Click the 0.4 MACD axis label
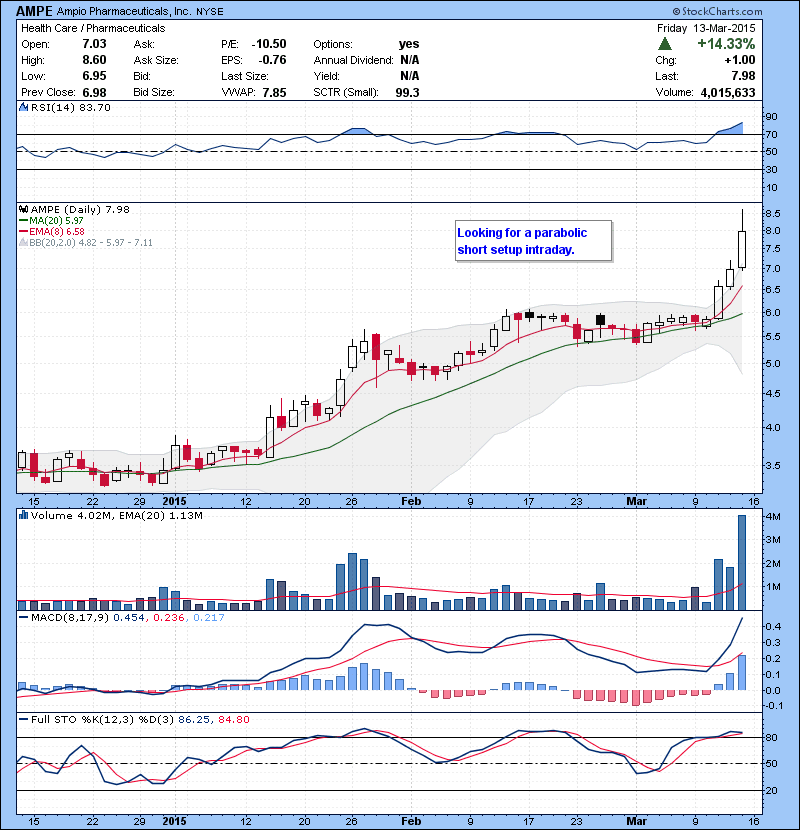This screenshot has height=830, width=800. [774, 627]
